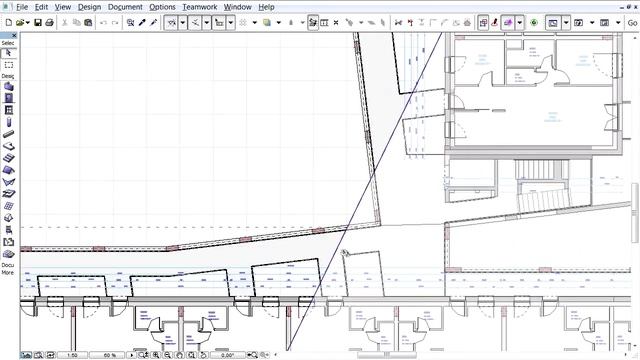Open the Guide Lines options dropdown arrow
Image resolution: width=640 pixels, height=360 pixels.
183,23
